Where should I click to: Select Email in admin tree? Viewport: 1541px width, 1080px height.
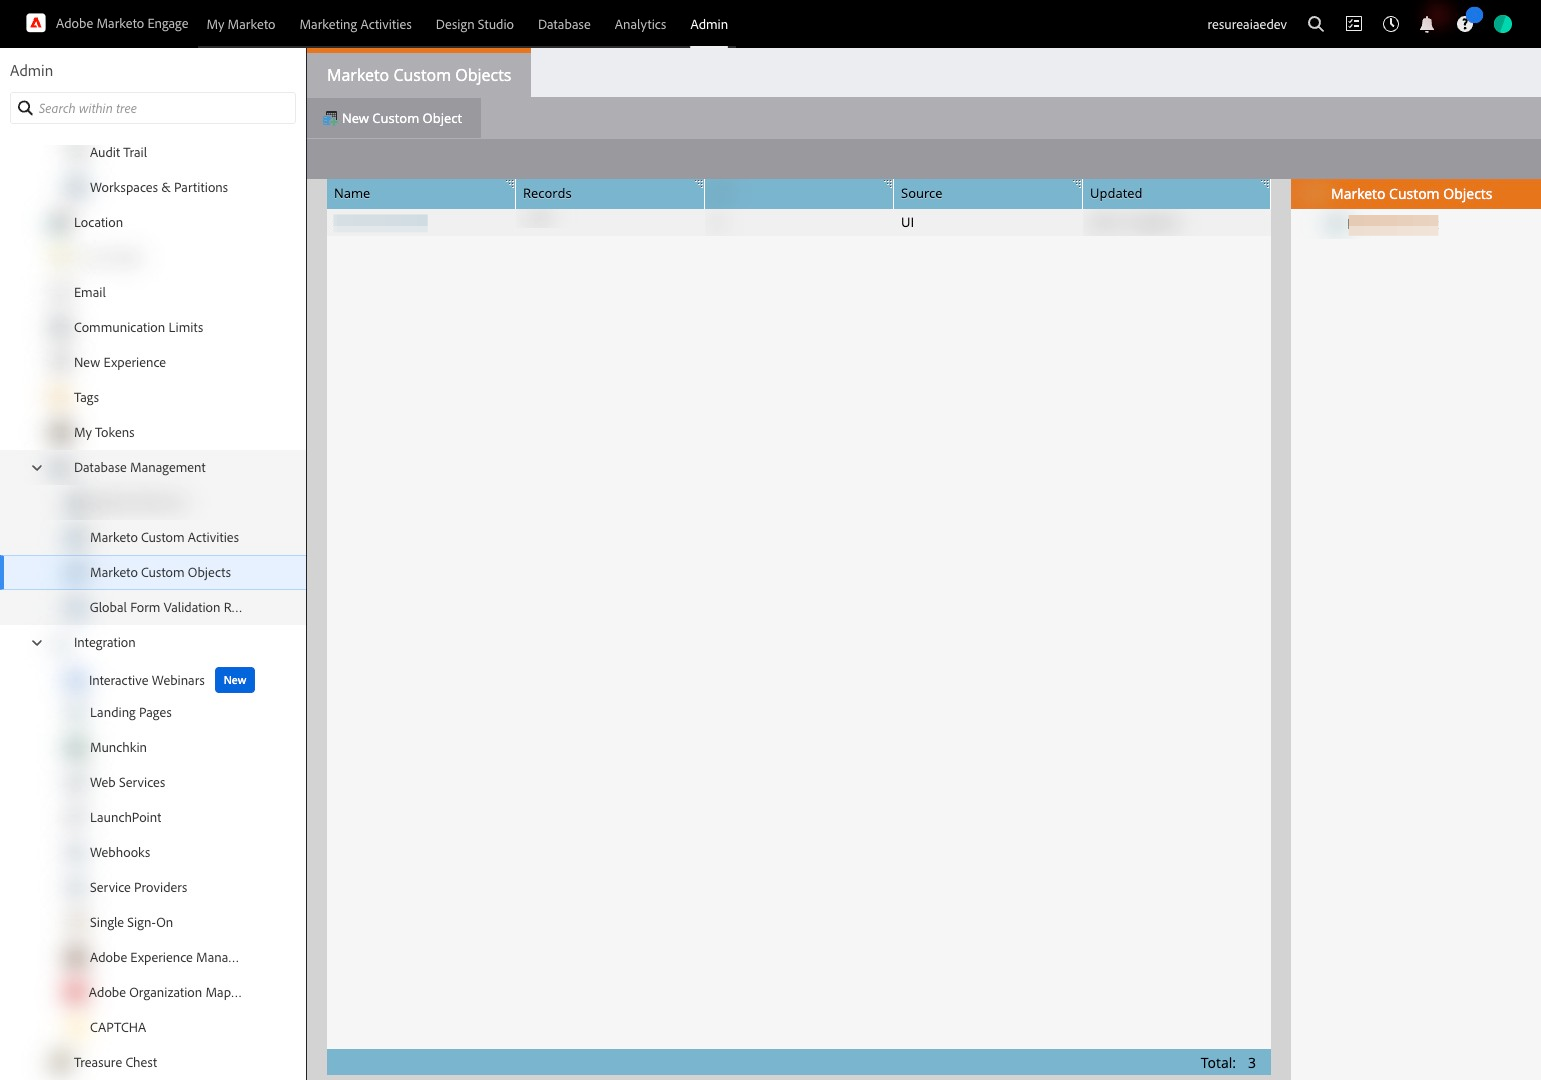90,292
